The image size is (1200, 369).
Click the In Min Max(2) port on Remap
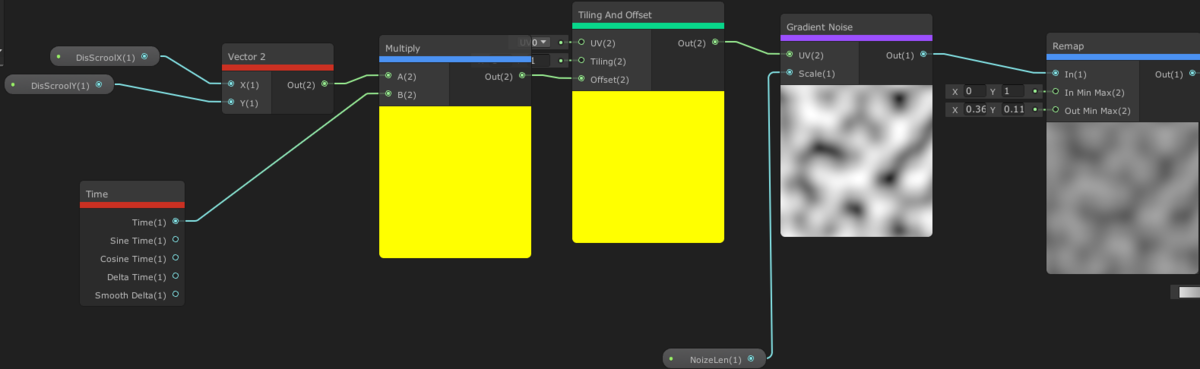(x=1056, y=92)
